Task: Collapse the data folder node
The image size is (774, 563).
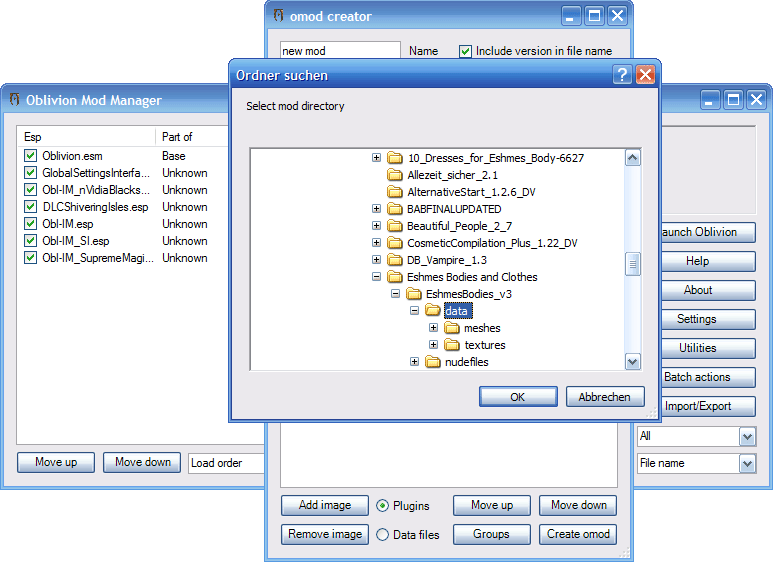Action: tap(414, 310)
